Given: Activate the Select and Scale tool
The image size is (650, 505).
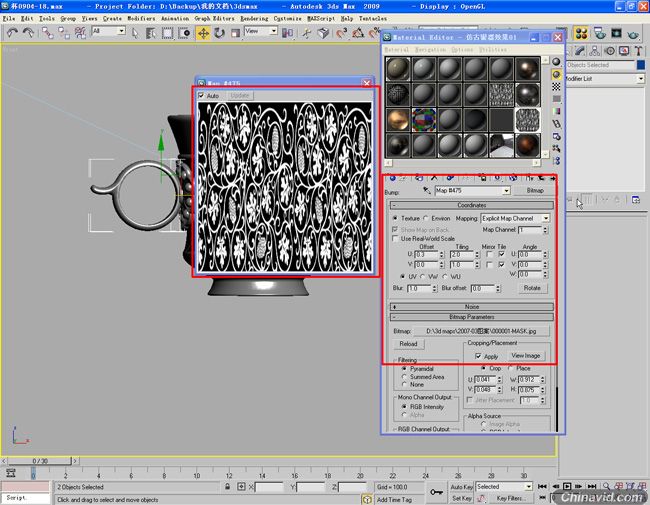Looking at the screenshot, I should tap(235, 33).
